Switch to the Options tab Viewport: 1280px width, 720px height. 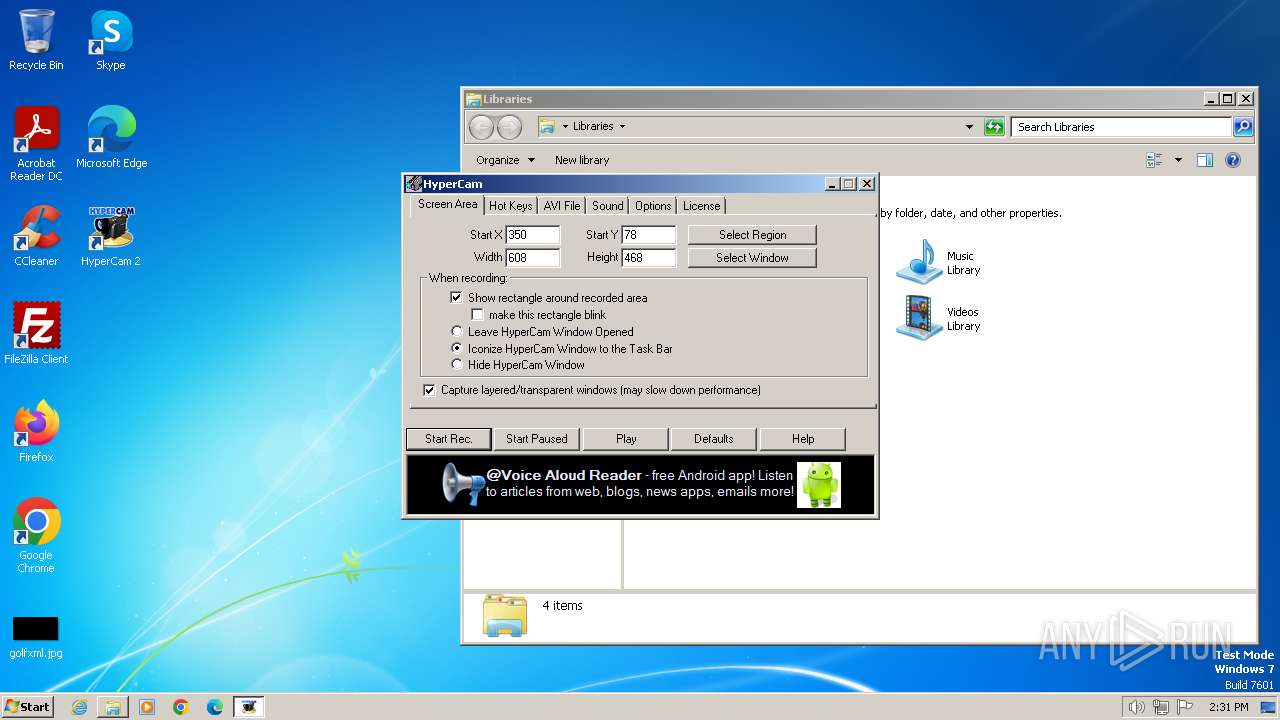coord(653,206)
